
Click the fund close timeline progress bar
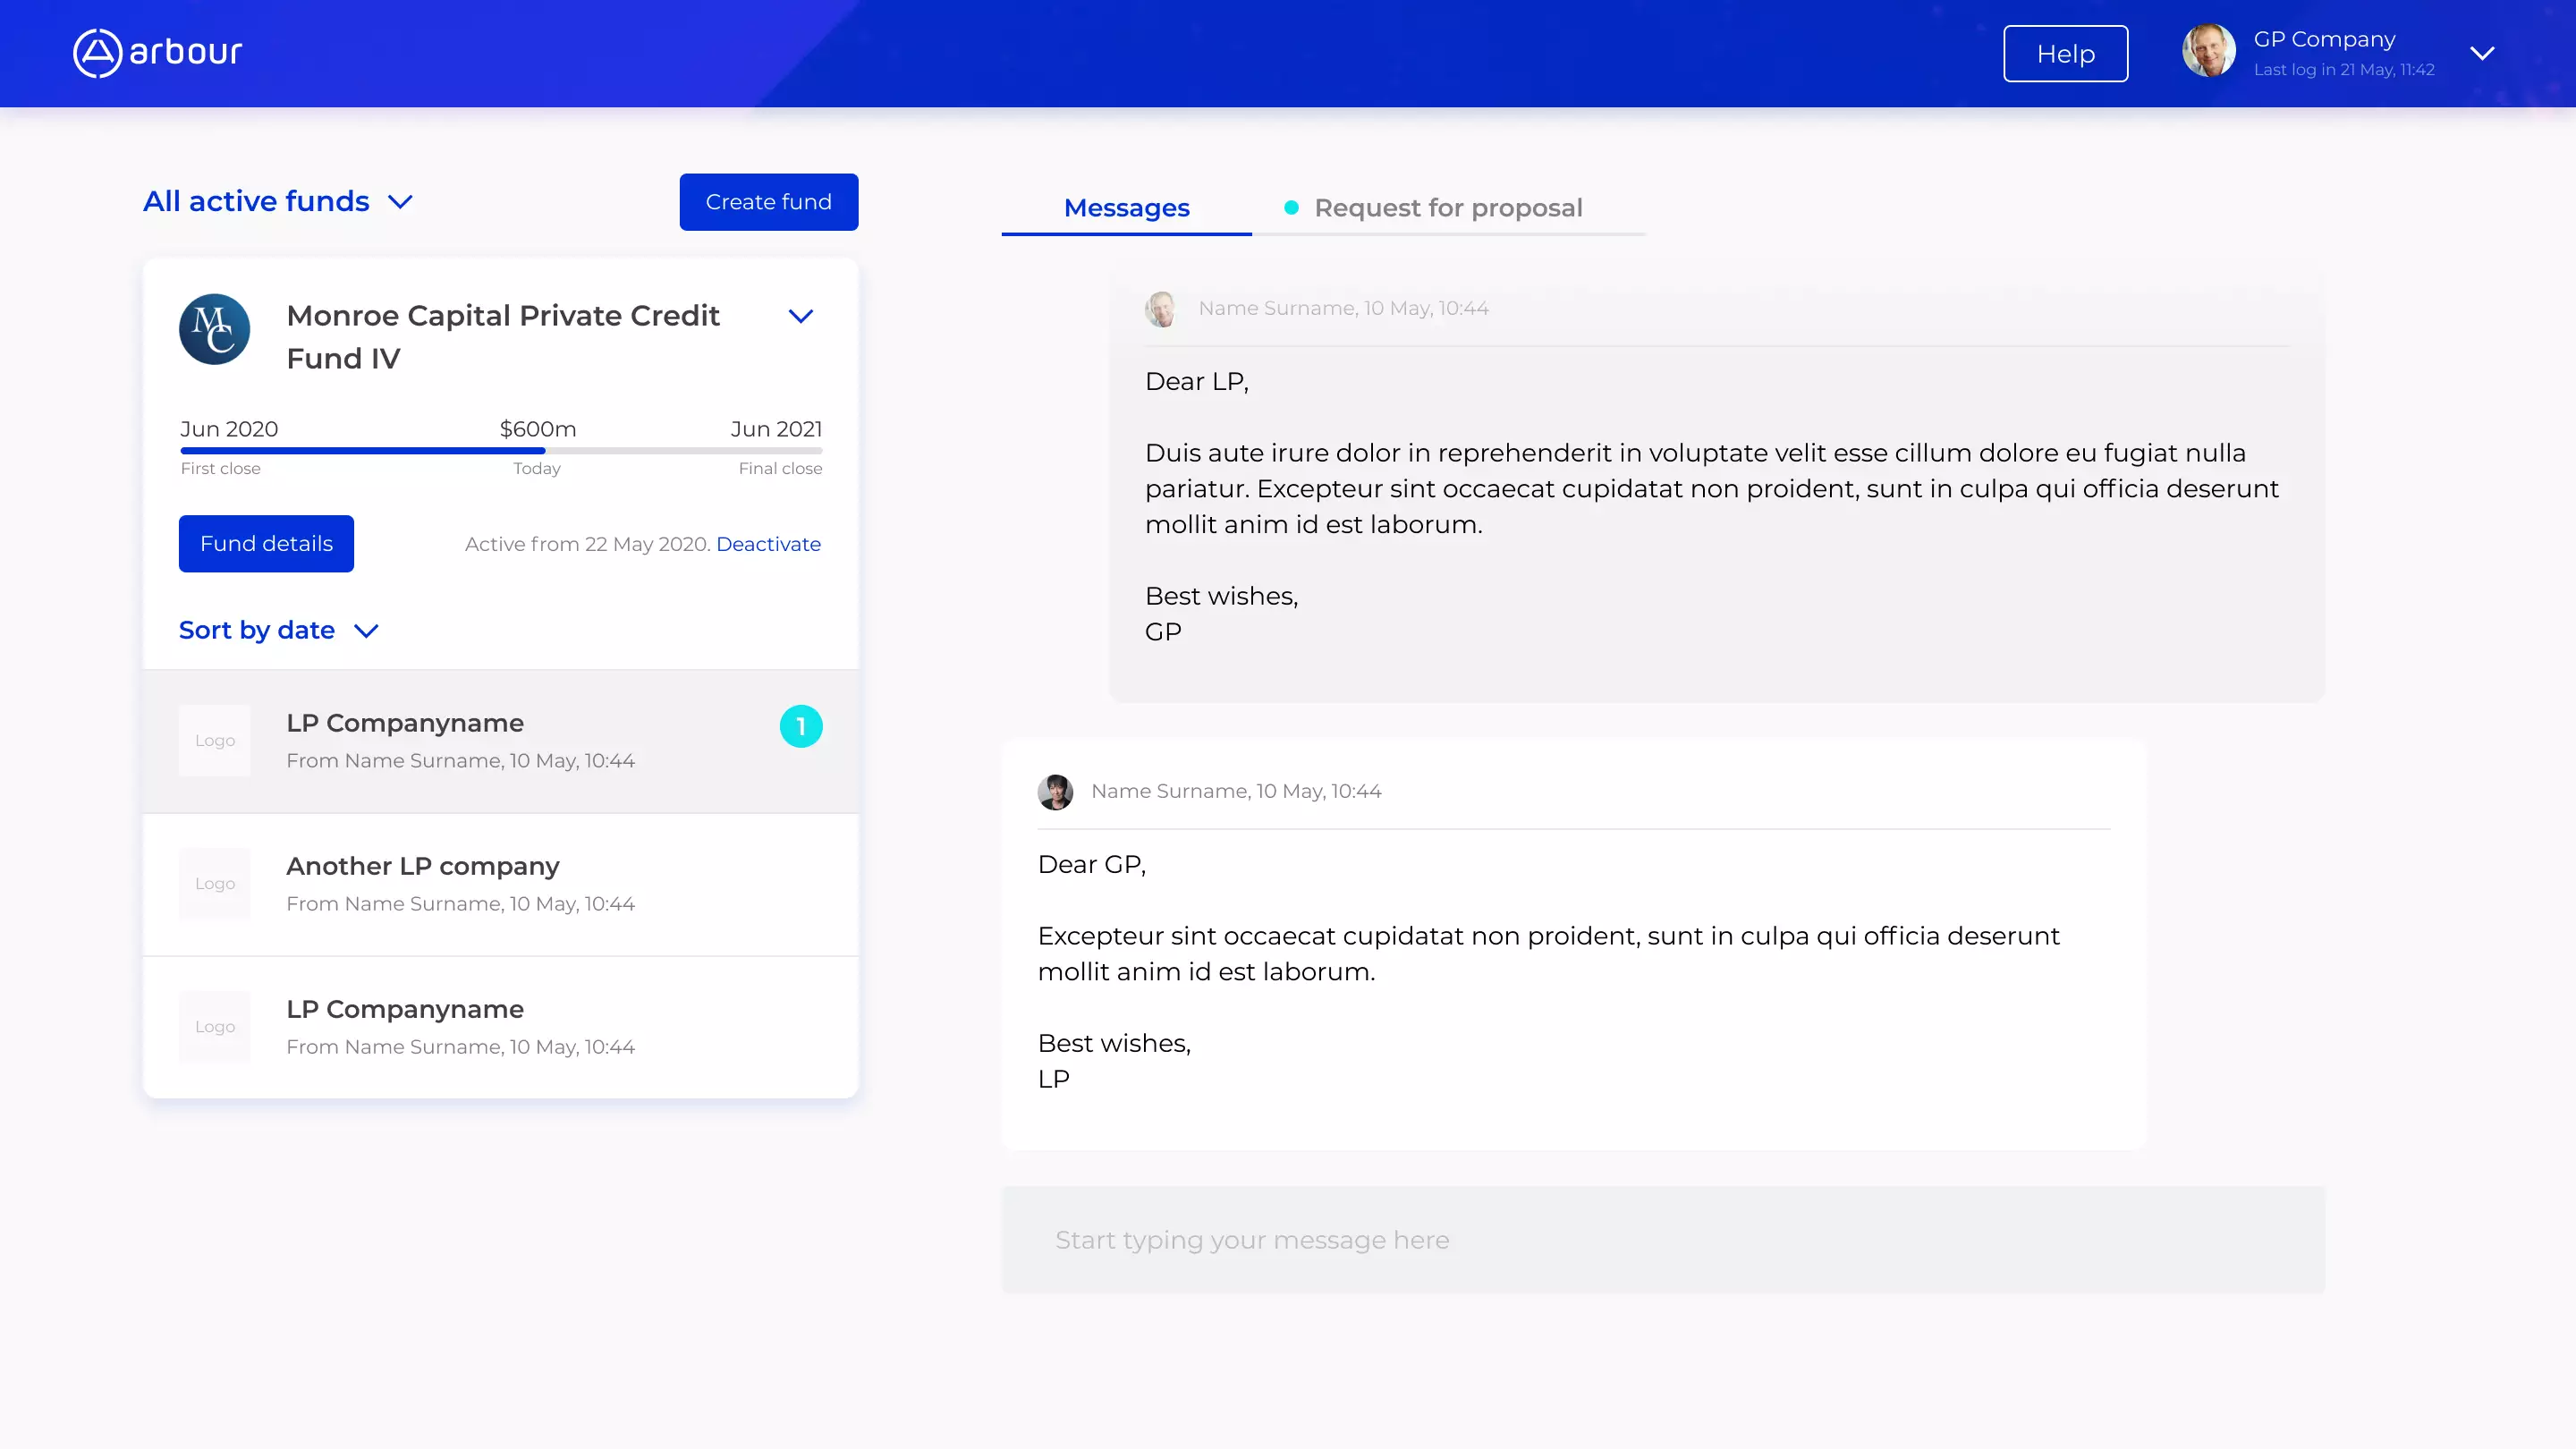500,451
